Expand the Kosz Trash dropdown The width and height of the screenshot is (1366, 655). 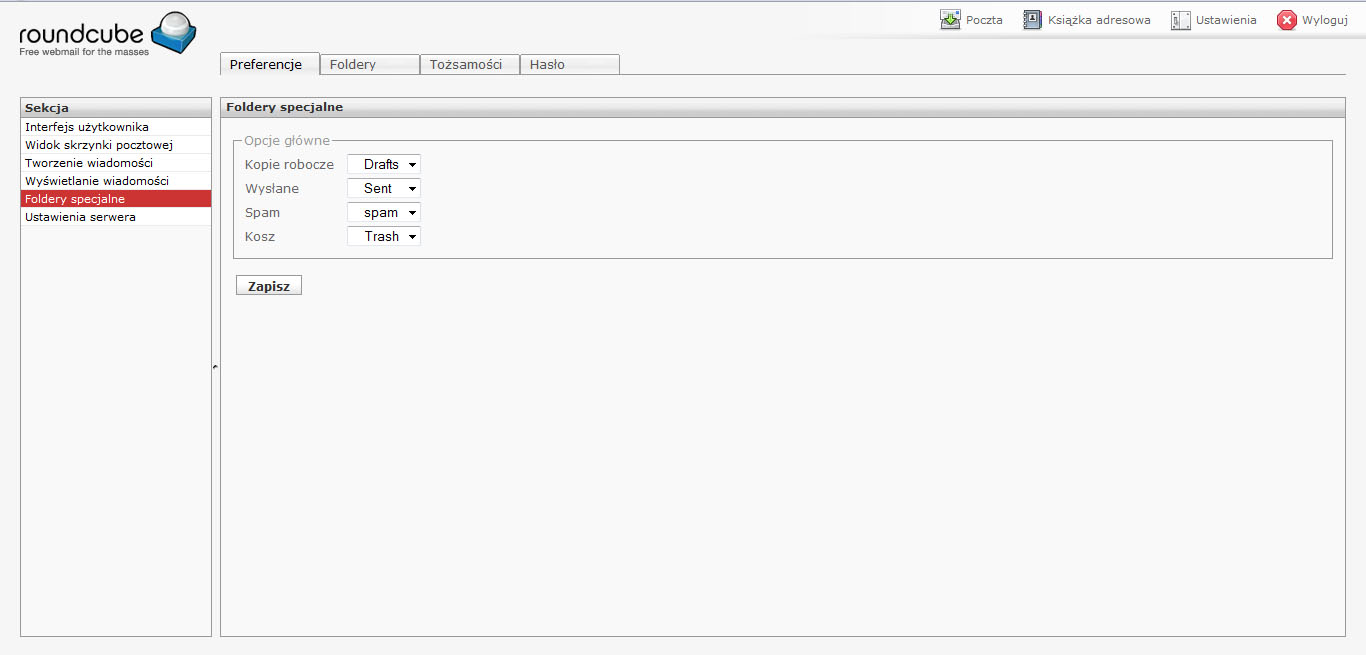pyautogui.click(x=384, y=236)
